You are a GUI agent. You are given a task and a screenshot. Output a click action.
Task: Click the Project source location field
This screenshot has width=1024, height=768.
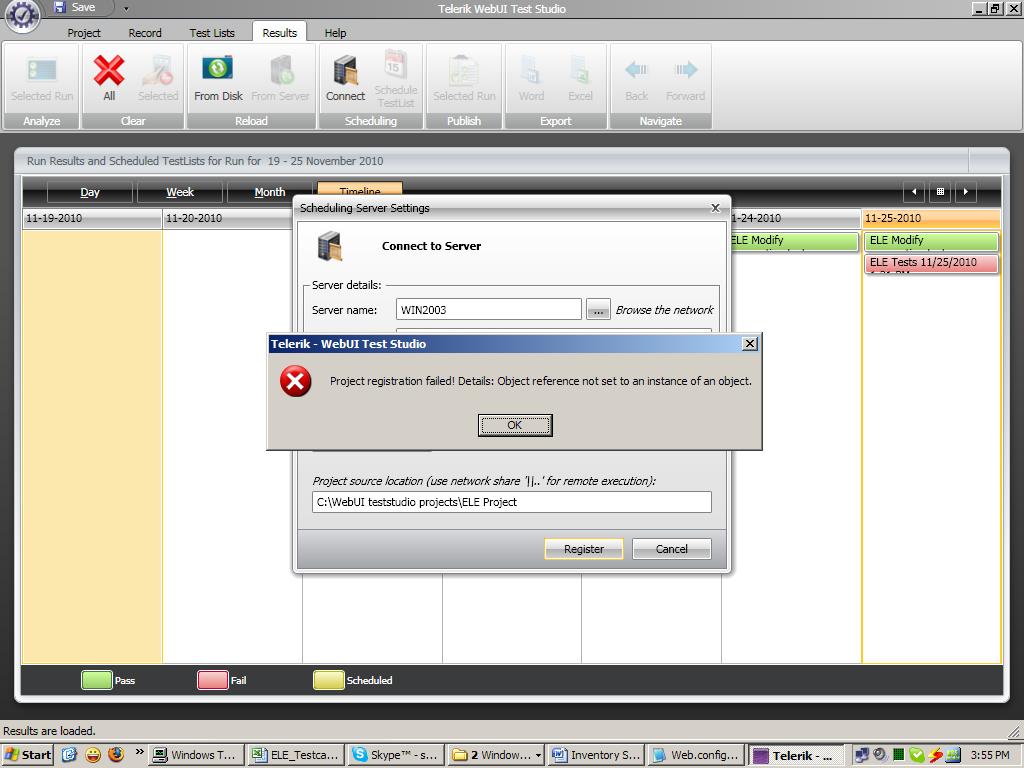(511, 502)
